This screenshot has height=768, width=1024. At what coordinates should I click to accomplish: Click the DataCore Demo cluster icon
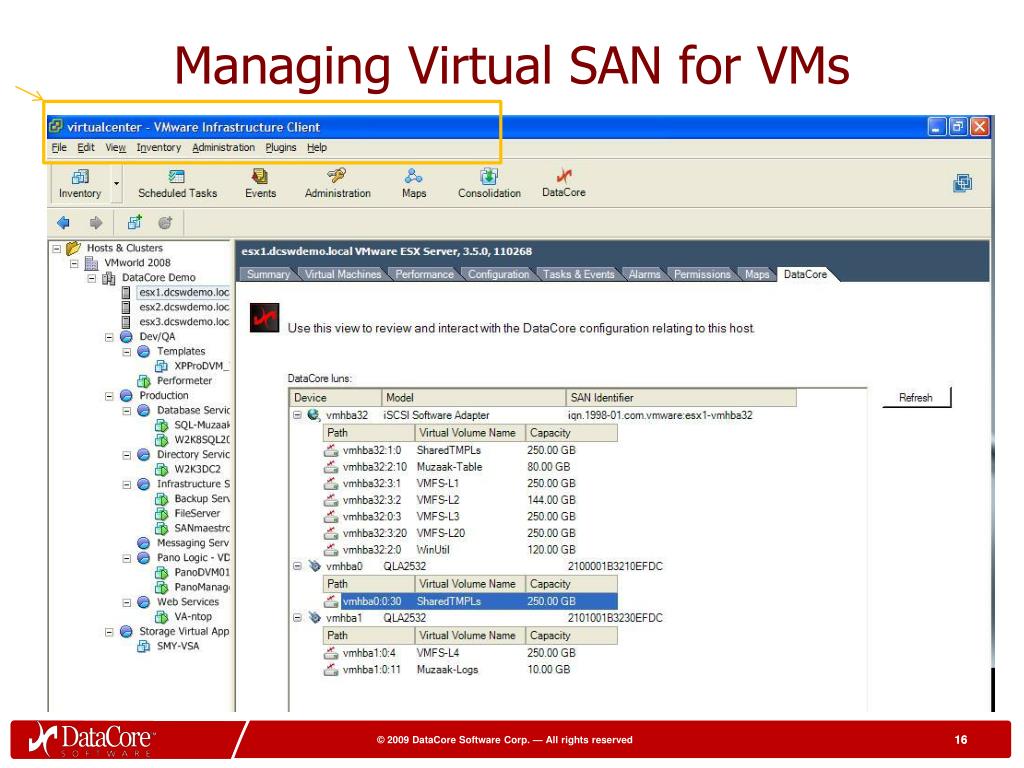point(109,278)
